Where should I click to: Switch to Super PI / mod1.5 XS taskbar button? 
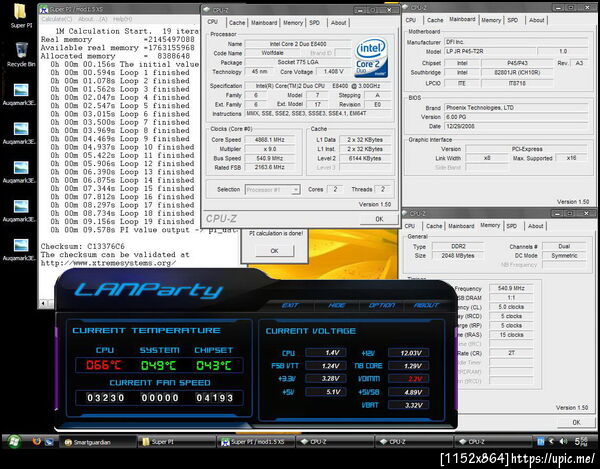[256, 442]
